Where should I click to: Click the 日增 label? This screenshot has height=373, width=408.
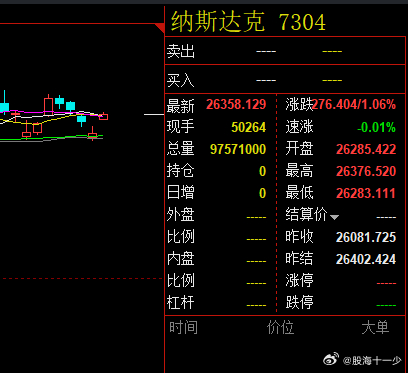(x=181, y=193)
